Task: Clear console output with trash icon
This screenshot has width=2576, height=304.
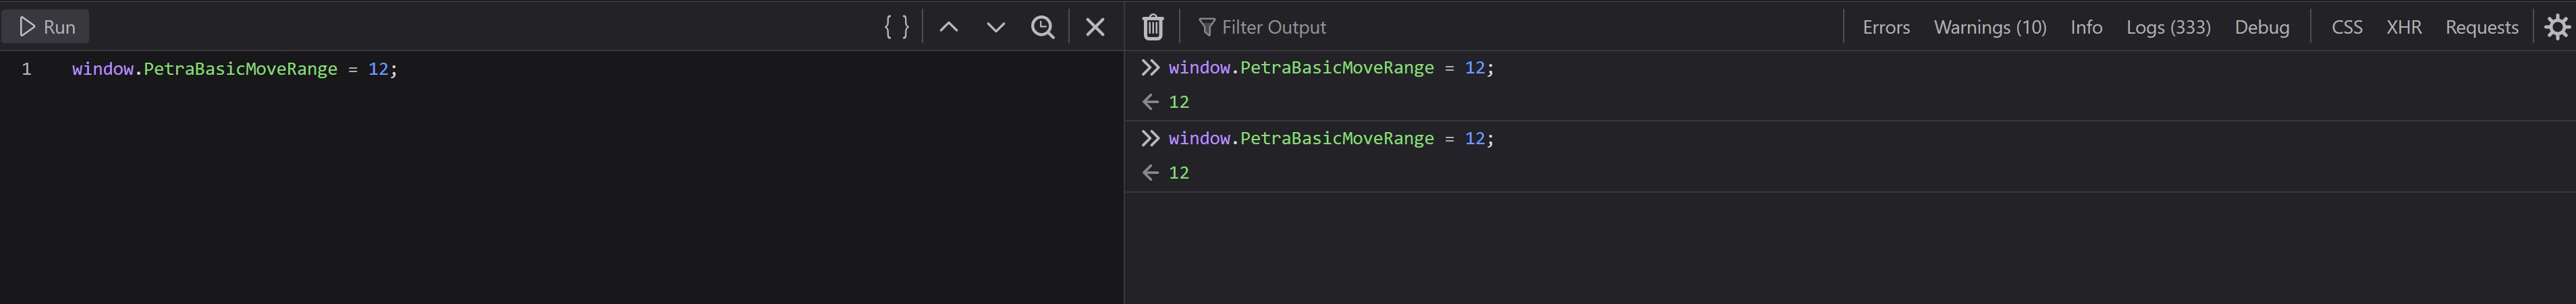Action: point(1152,27)
